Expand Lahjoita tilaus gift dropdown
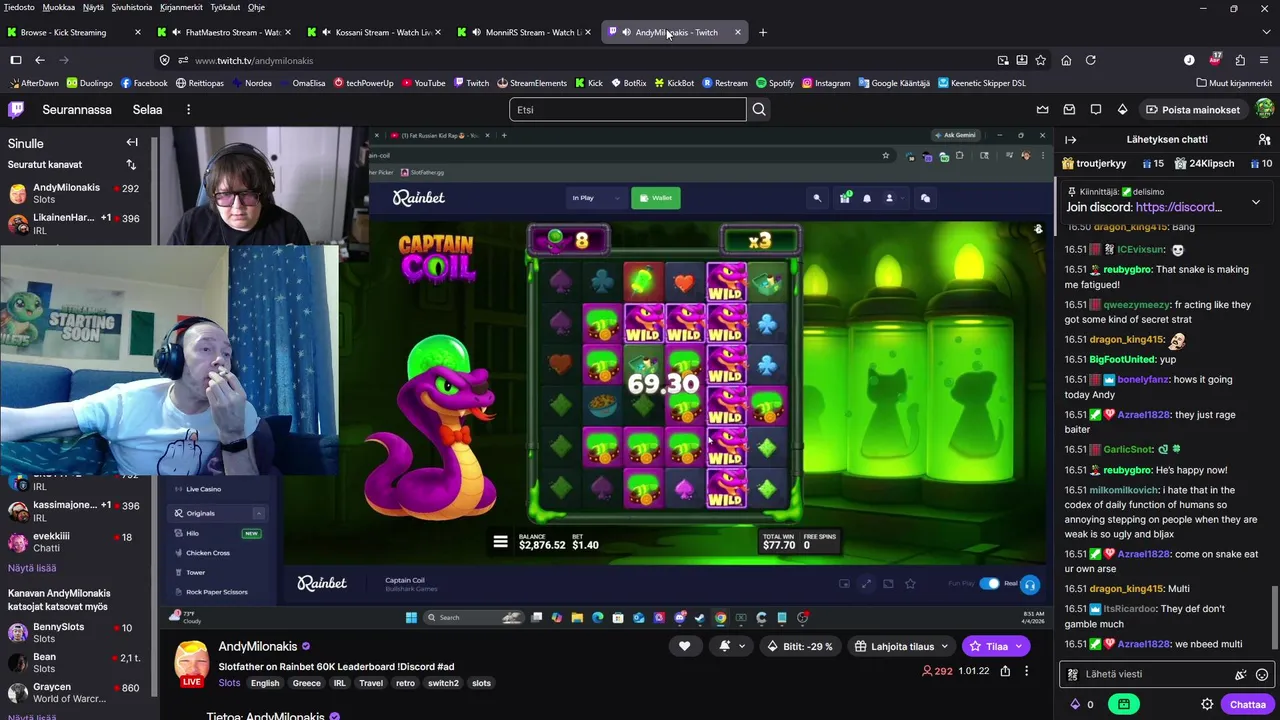This screenshot has height=720, width=1280. [902, 646]
